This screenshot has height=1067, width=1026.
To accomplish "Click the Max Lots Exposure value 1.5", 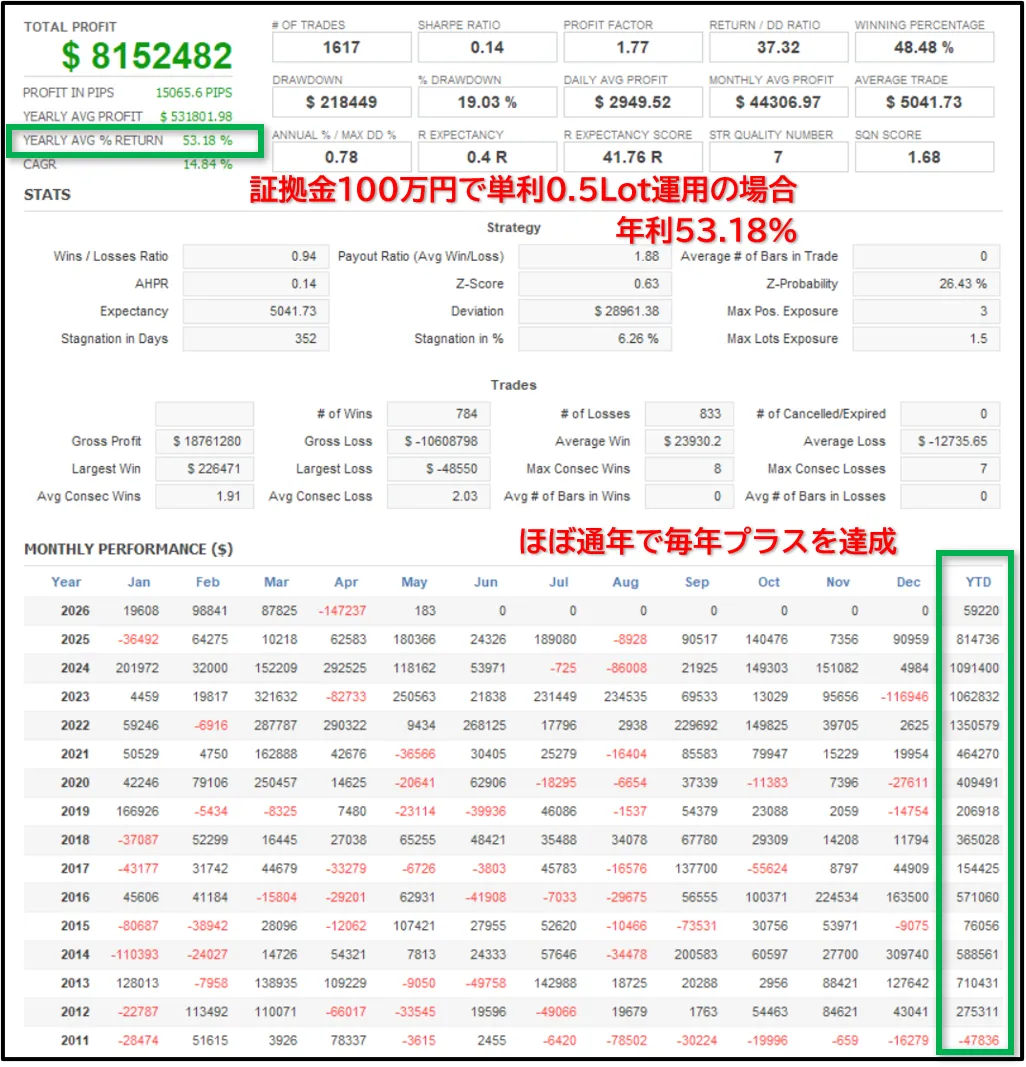I will coord(926,338).
